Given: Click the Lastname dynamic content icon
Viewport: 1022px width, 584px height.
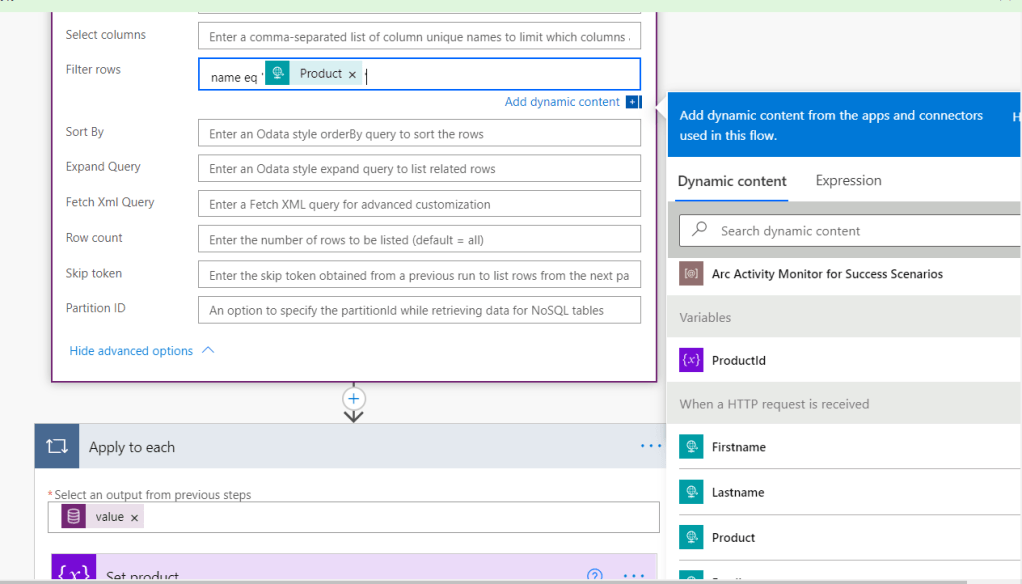Looking at the screenshot, I should coord(691,492).
